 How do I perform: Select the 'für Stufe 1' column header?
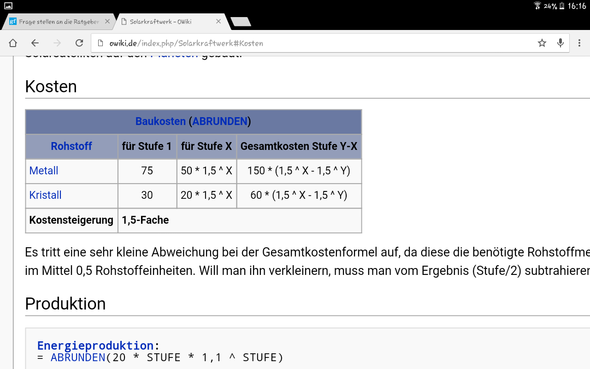147,146
